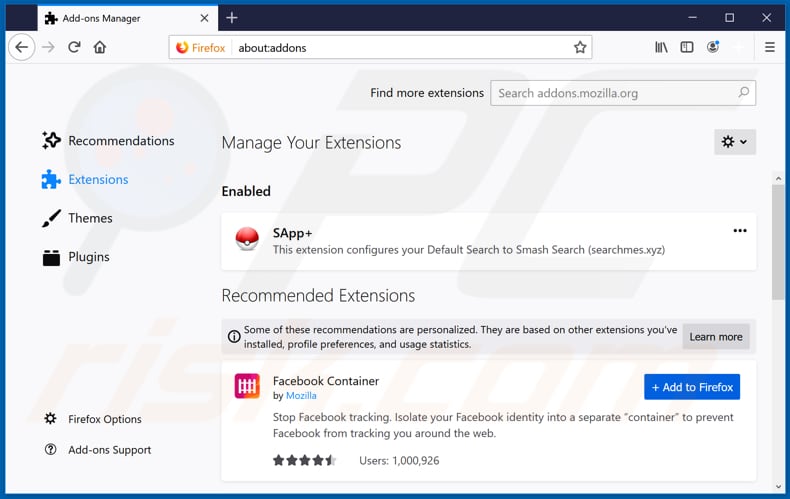Viewport: 790px width, 499px height.
Task: Open a new tab with the plus button
Action: (x=232, y=18)
